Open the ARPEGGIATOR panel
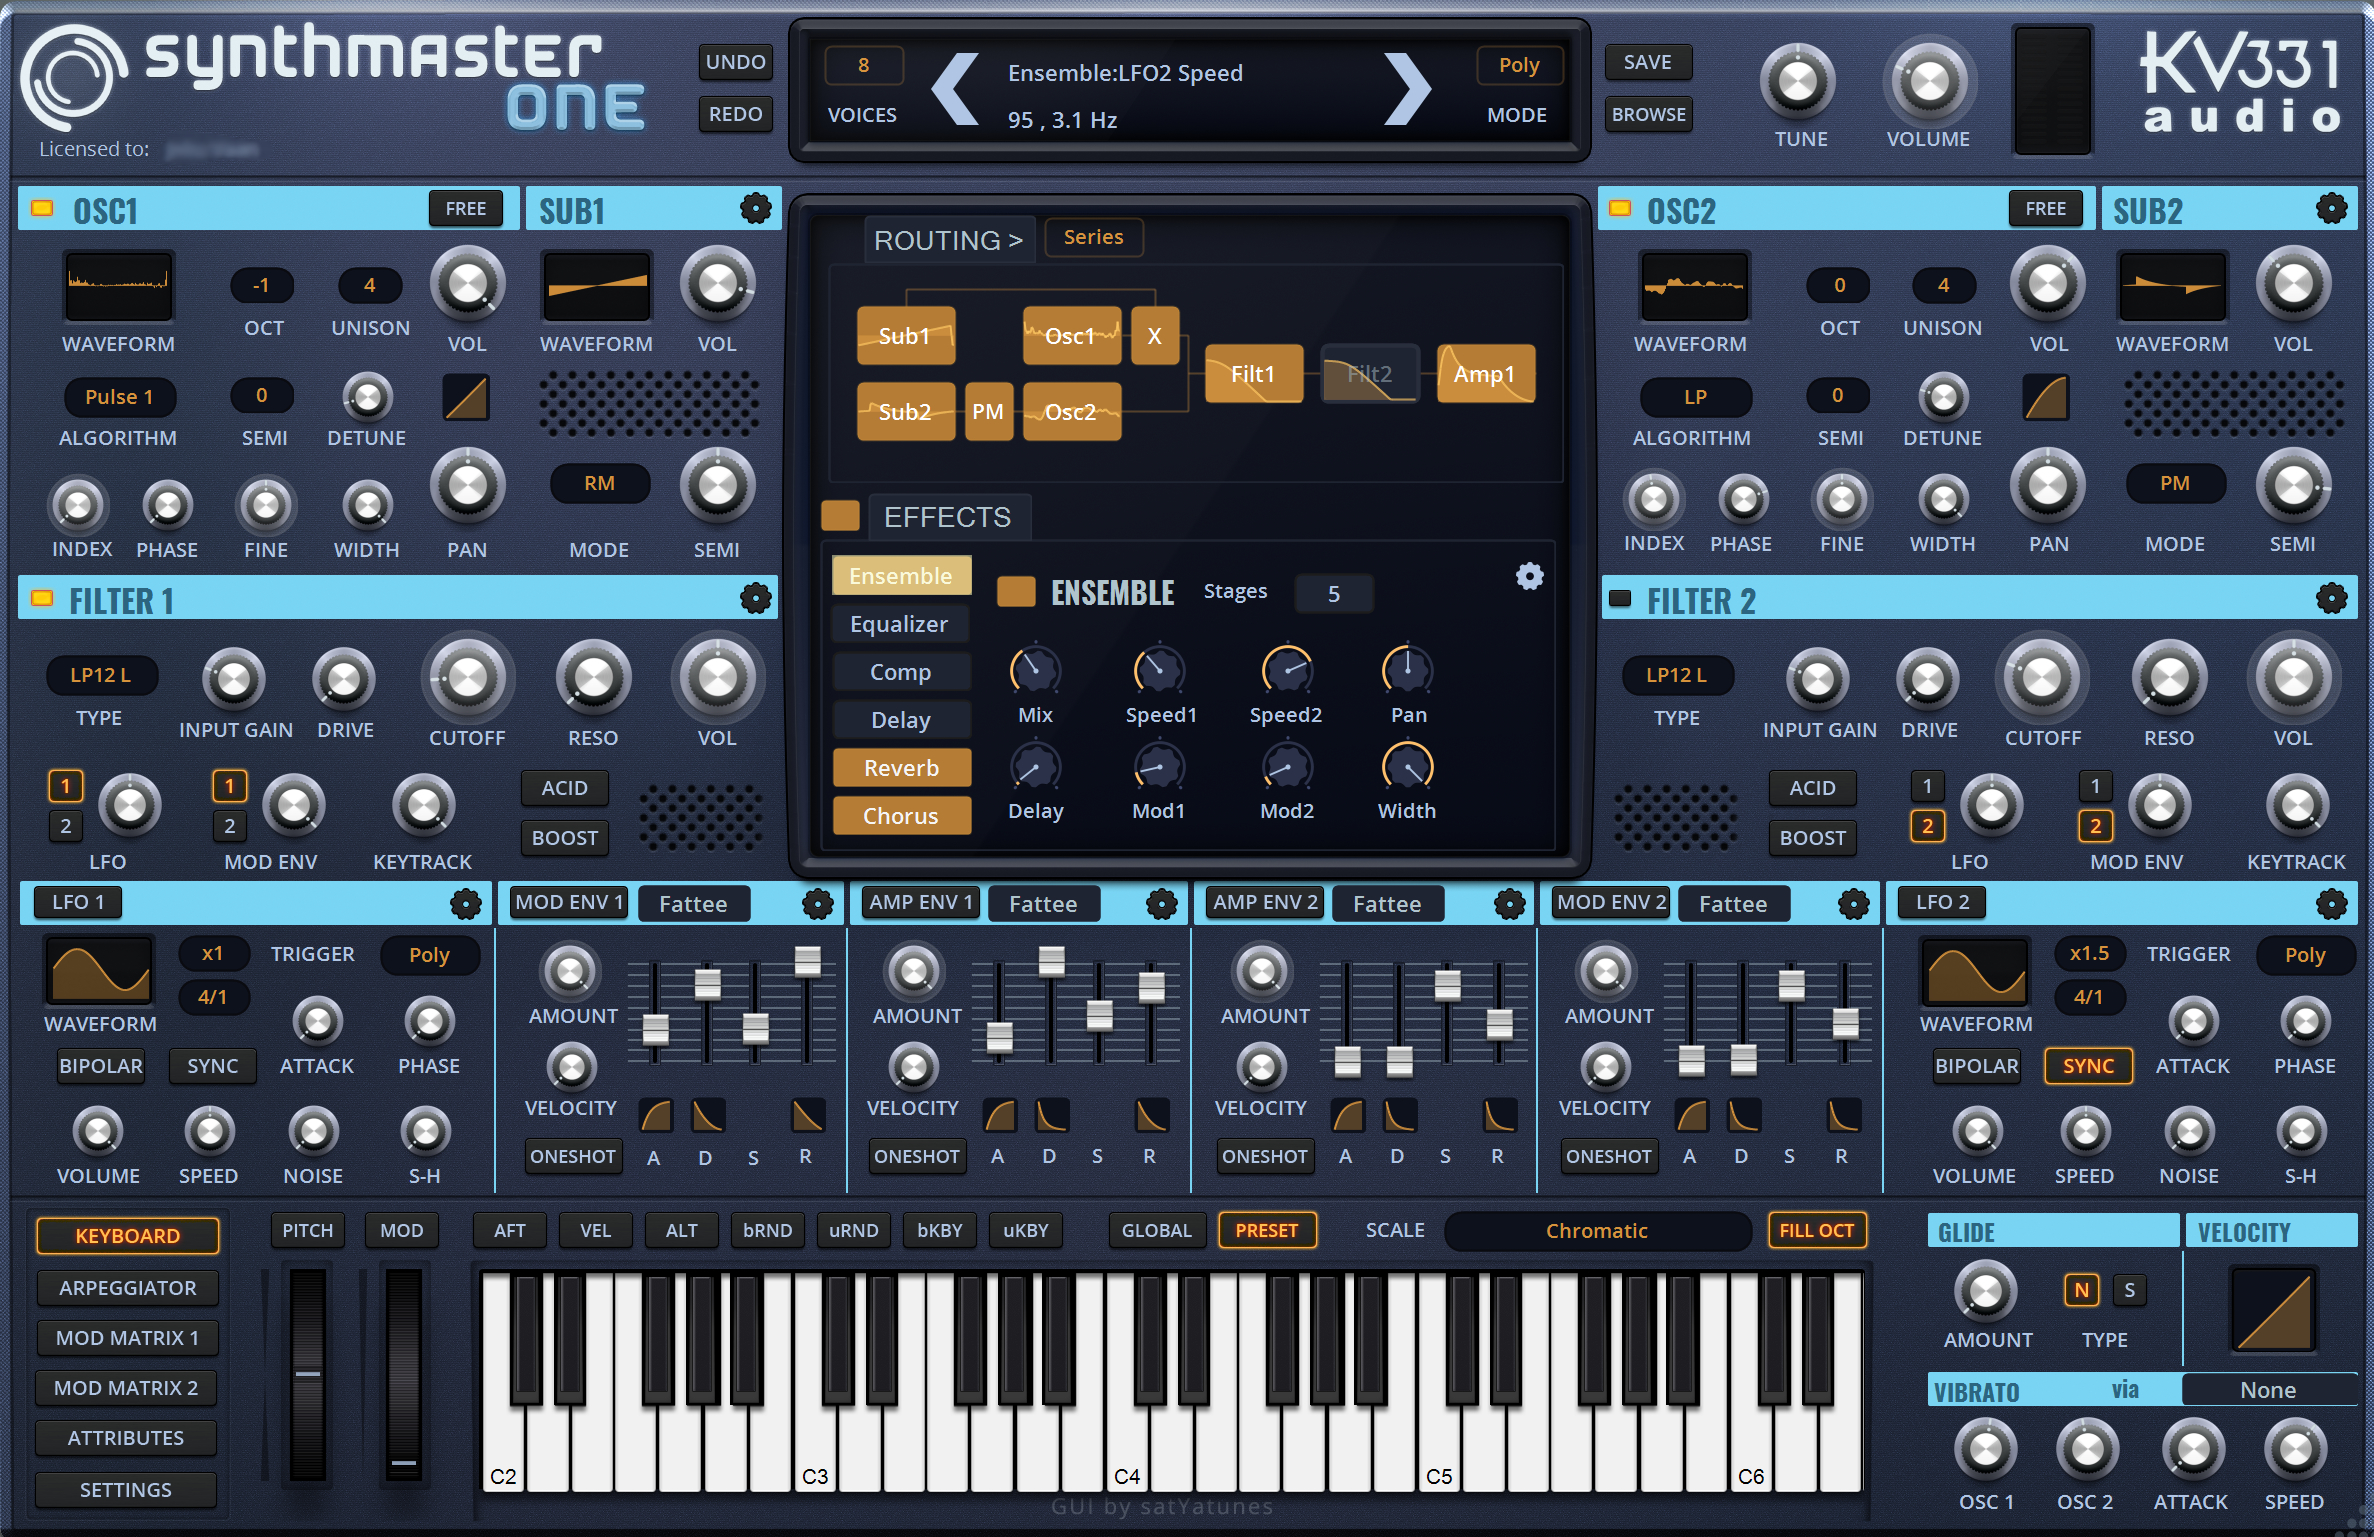 coord(127,1287)
